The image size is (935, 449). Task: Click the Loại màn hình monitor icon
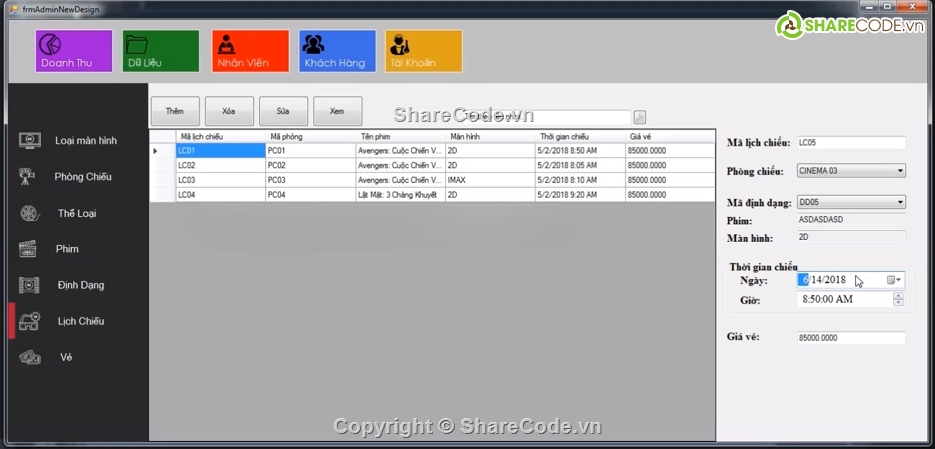tap(29, 141)
